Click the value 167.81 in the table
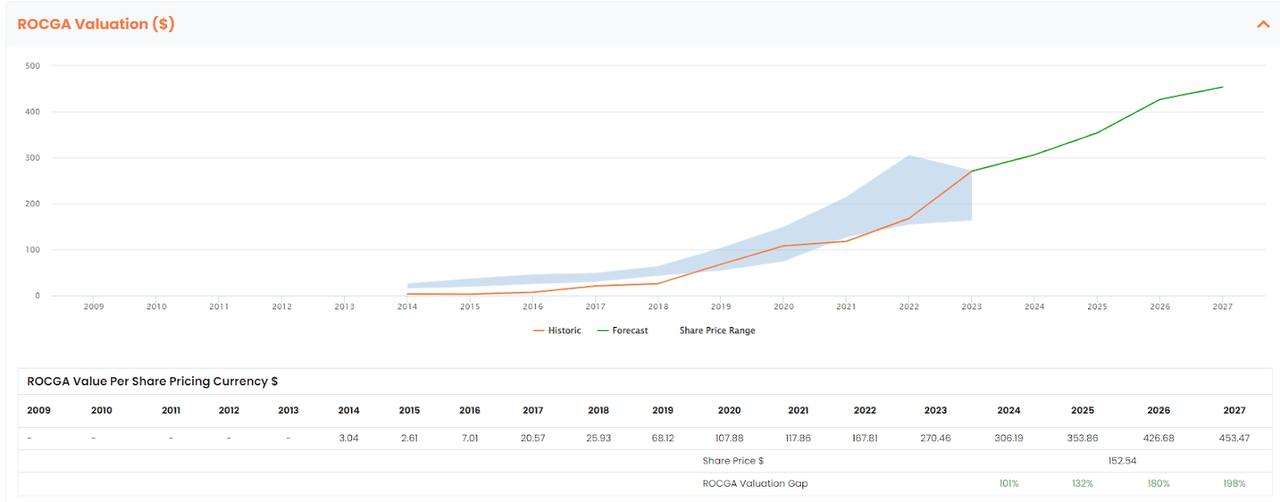 click(x=865, y=438)
